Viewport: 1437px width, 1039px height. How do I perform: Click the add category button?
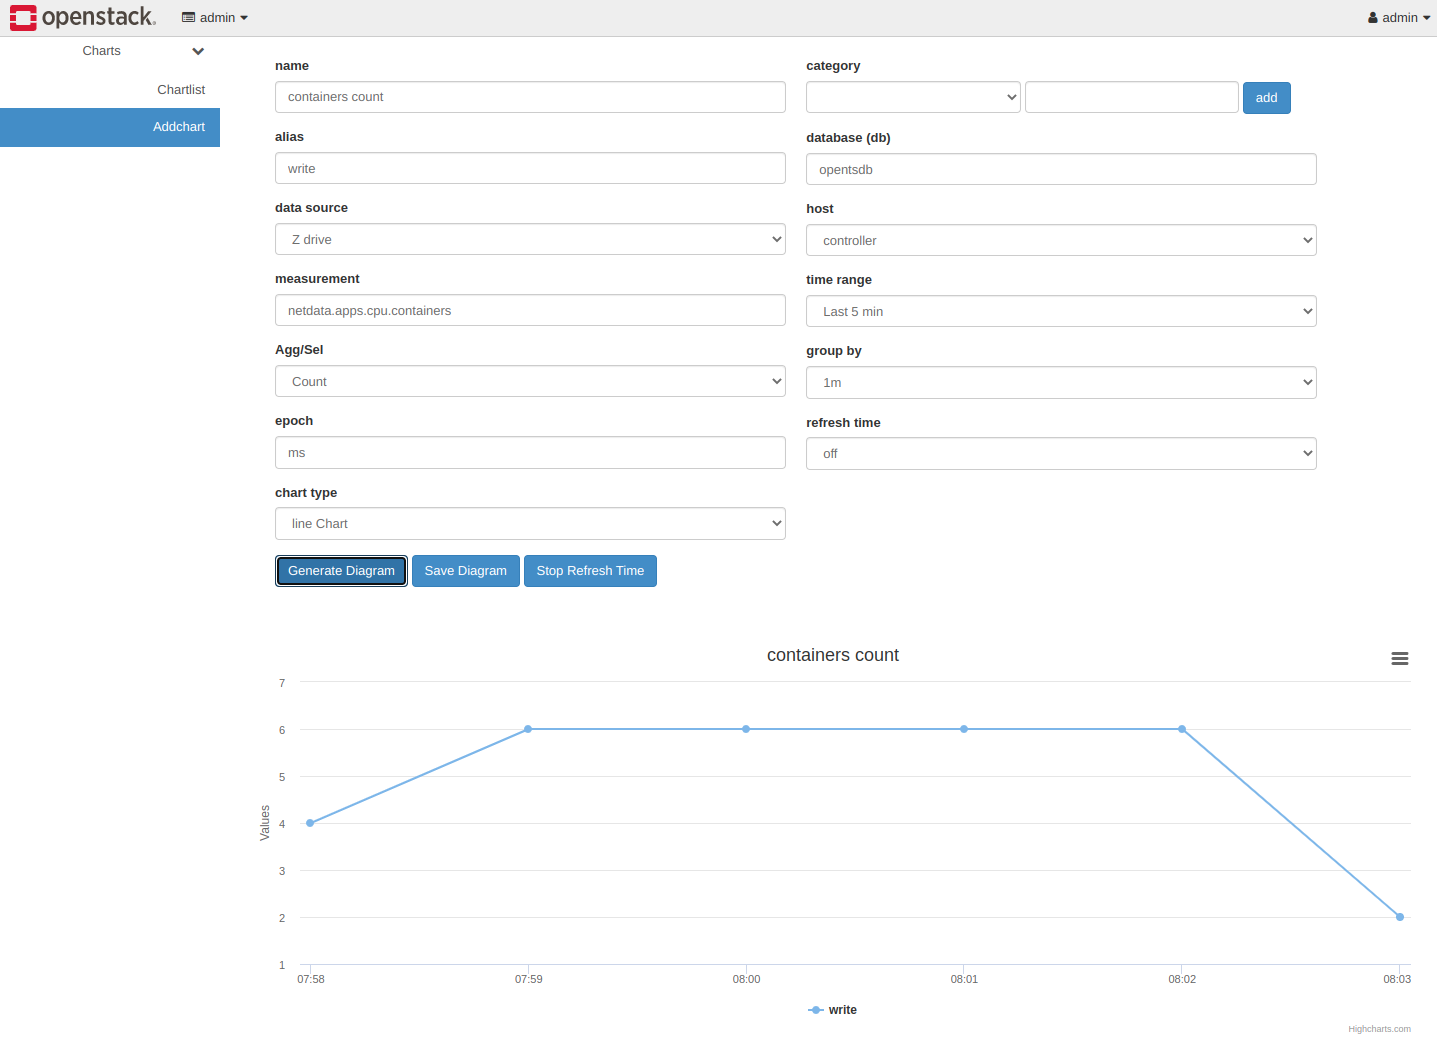pyautogui.click(x=1266, y=98)
